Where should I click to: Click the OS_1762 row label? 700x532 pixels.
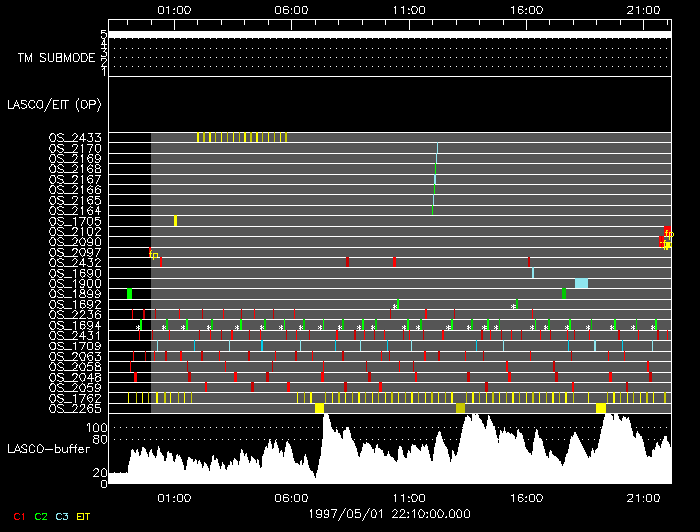pos(75,398)
